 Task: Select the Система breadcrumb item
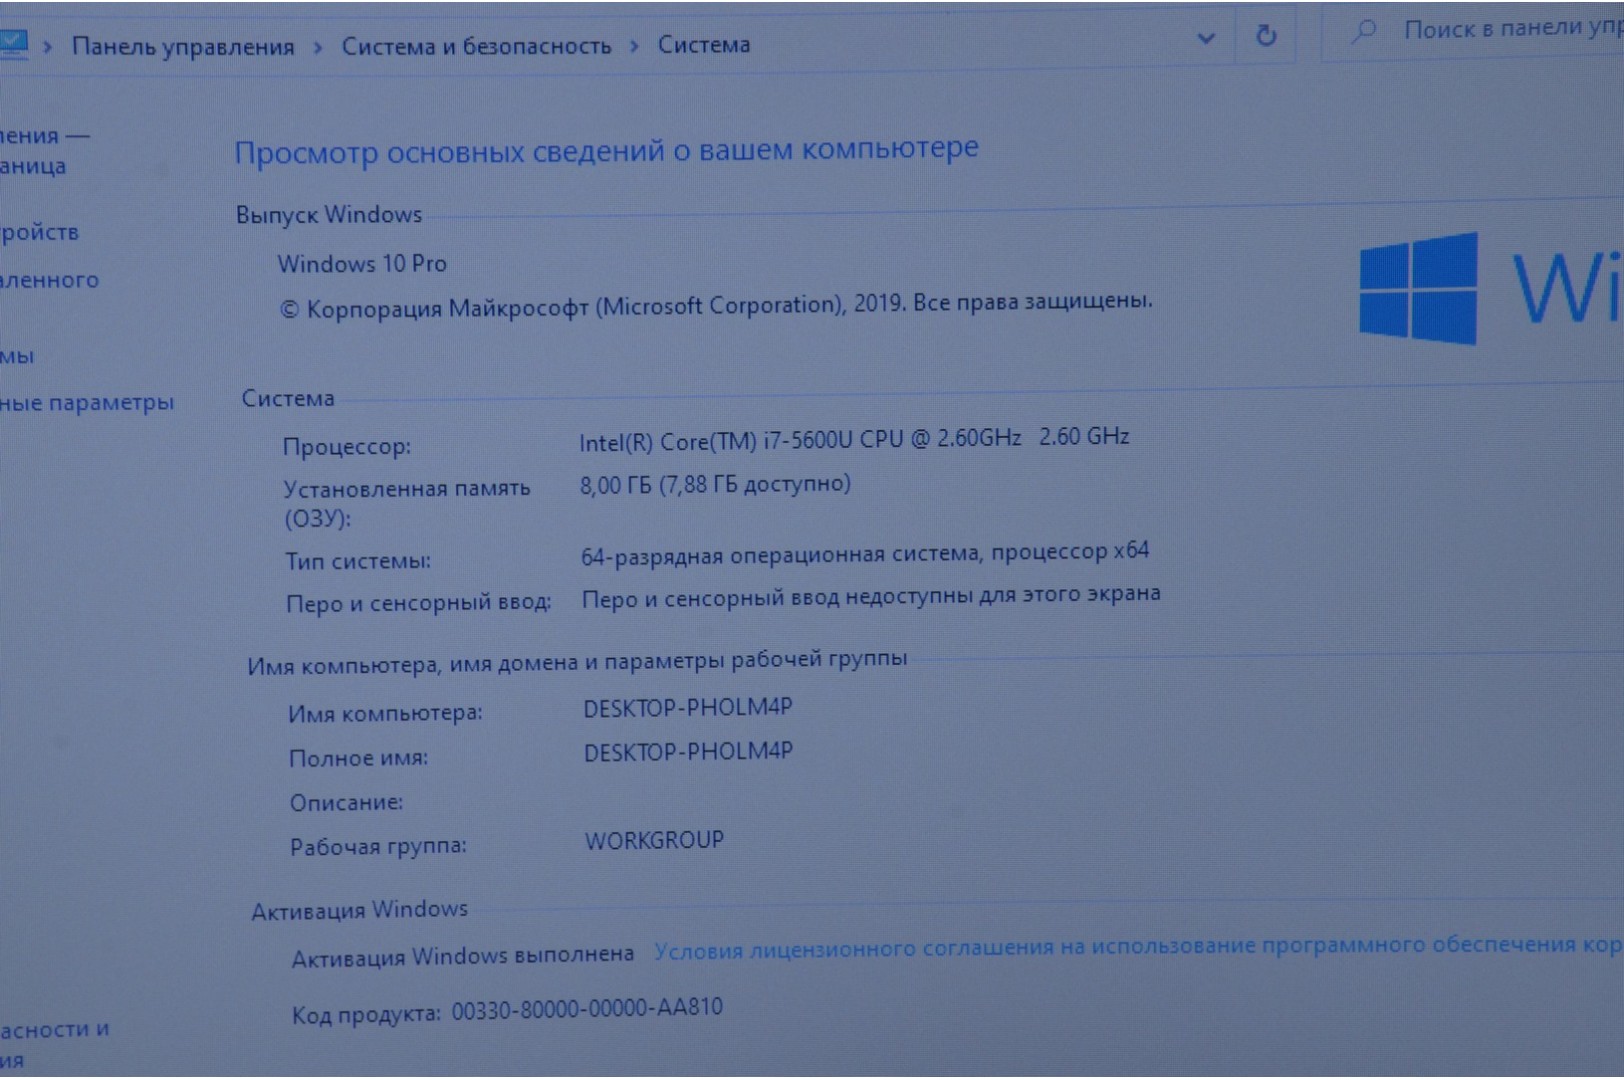click(x=703, y=45)
